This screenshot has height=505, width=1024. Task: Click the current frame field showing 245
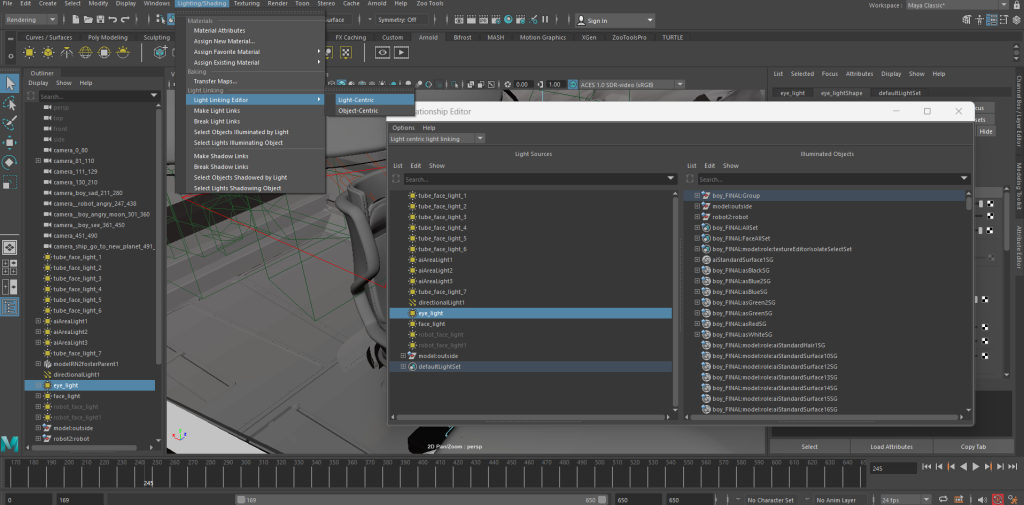pyautogui.click(x=894, y=468)
